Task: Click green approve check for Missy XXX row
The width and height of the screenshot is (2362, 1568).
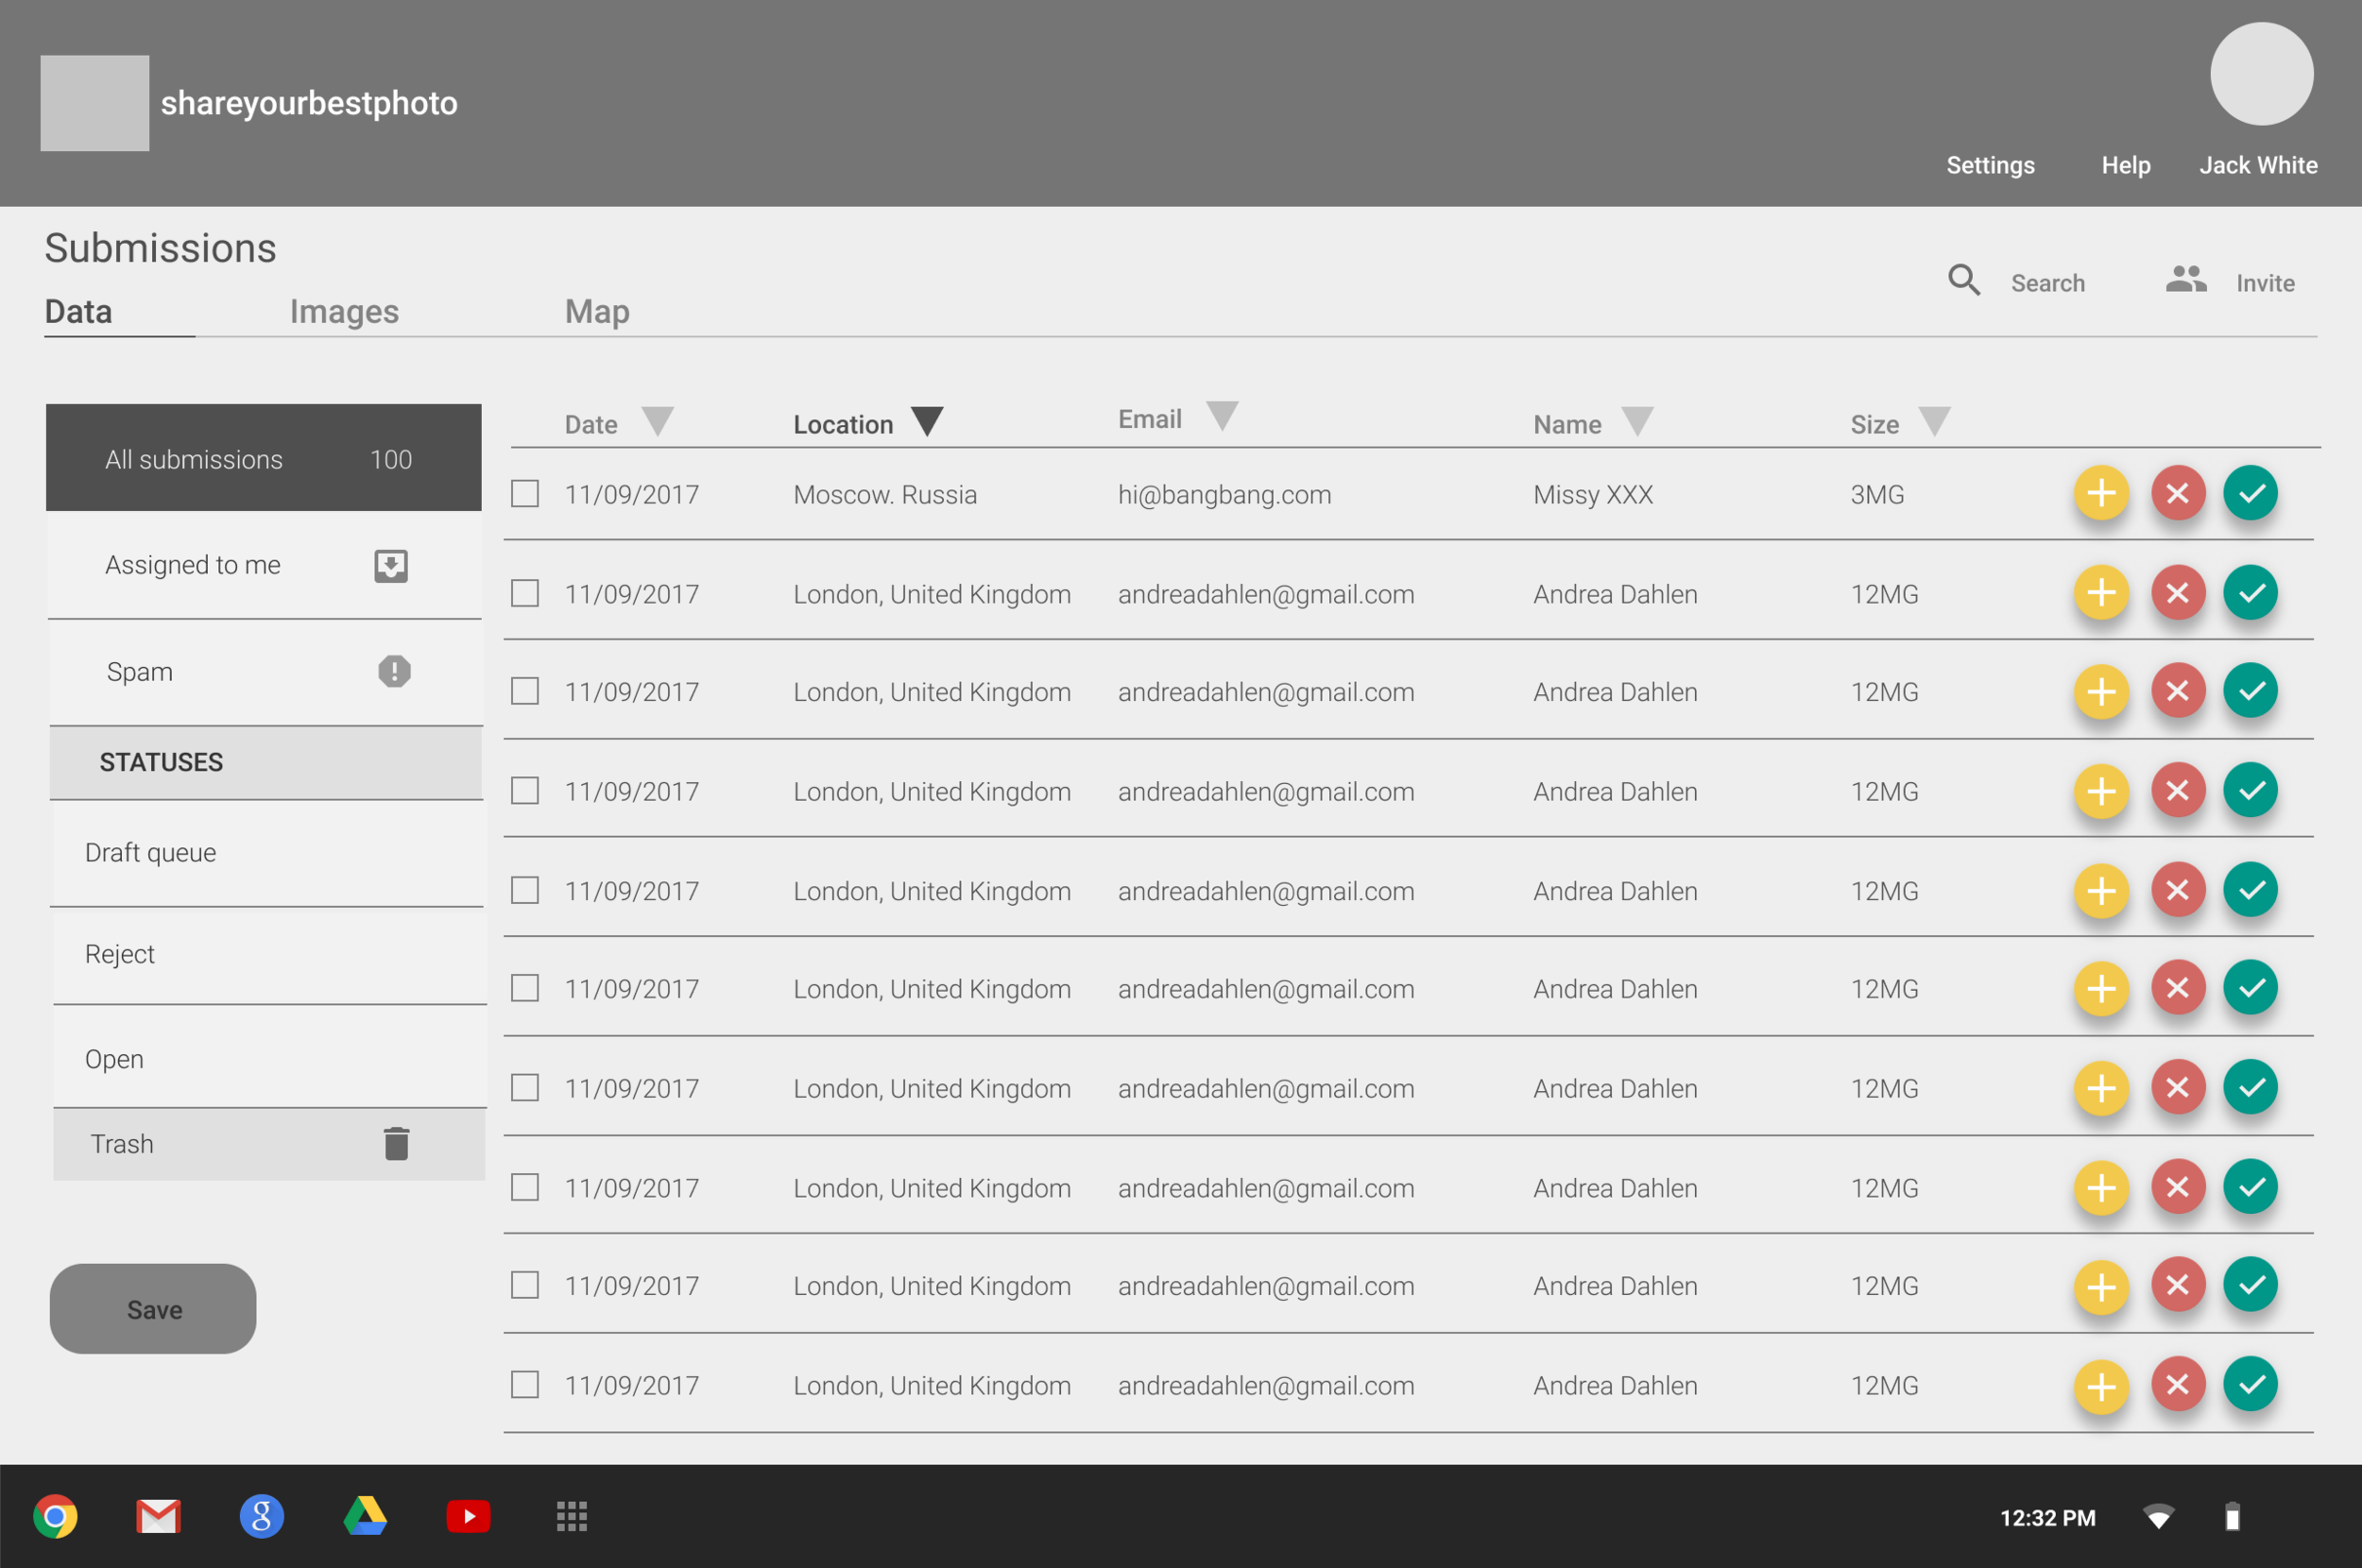Action: coord(2251,493)
